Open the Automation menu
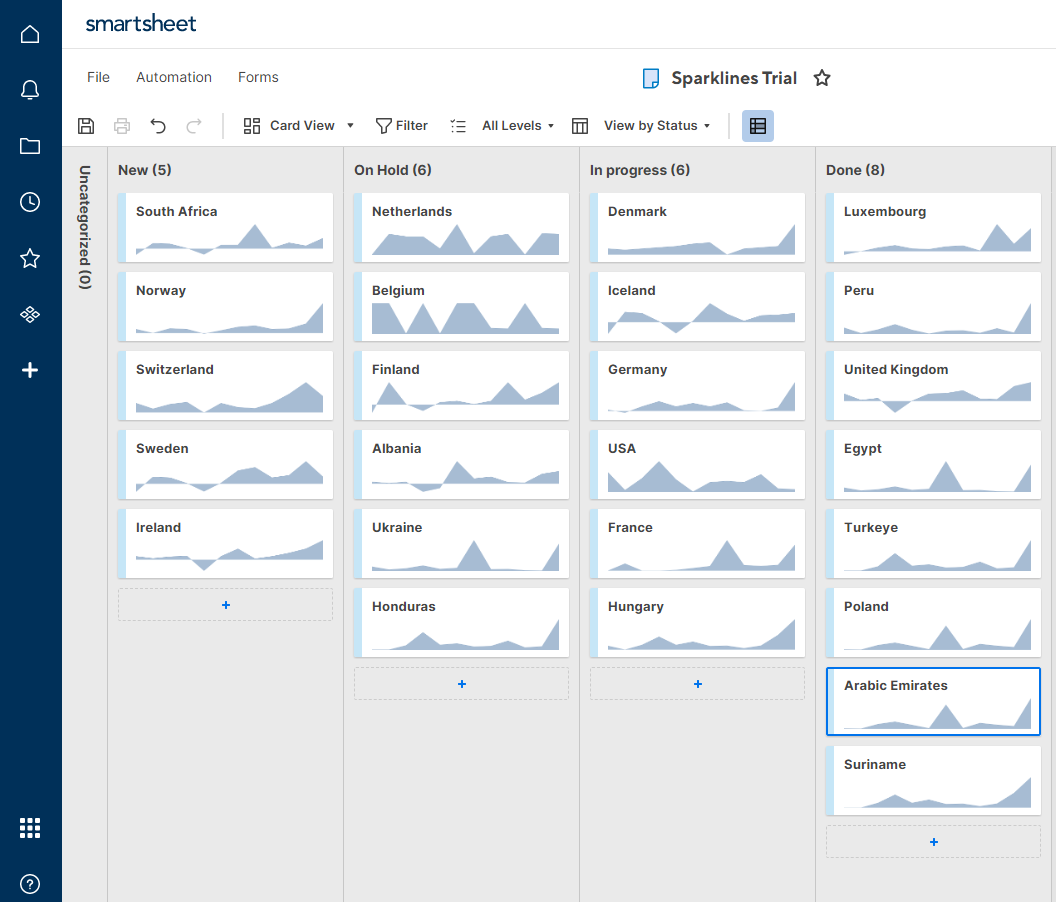The image size is (1056, 902). tap(174, 77)
